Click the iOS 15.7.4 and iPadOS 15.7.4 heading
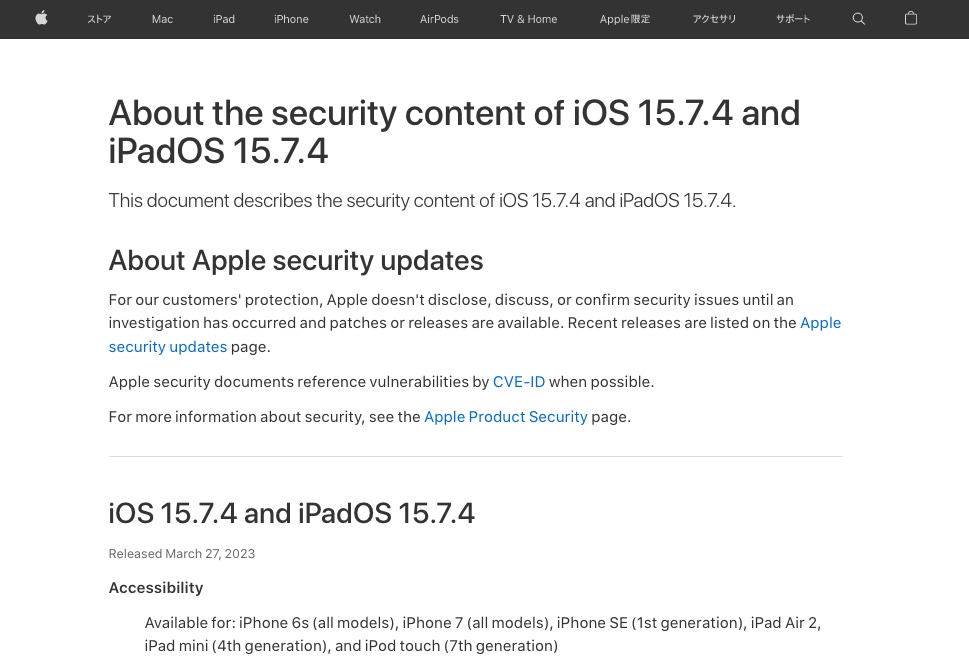Viewport: 969px width, 663px height. [x=291, y=513]
